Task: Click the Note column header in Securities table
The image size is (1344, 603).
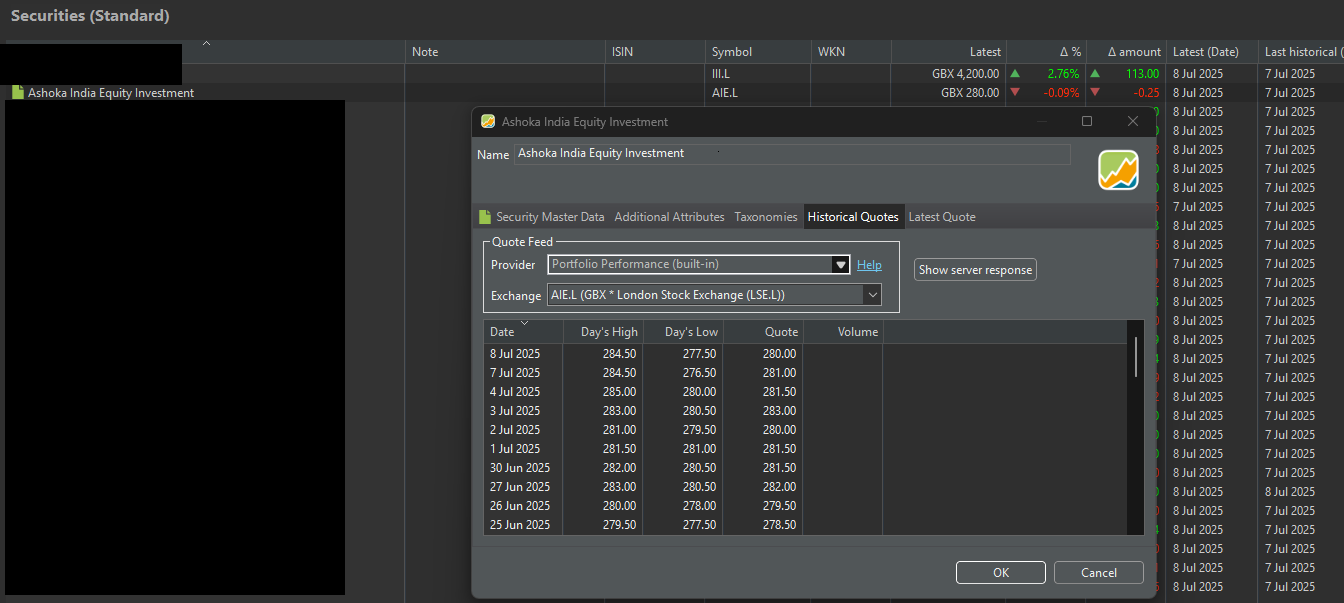Action: pos(505,52)
